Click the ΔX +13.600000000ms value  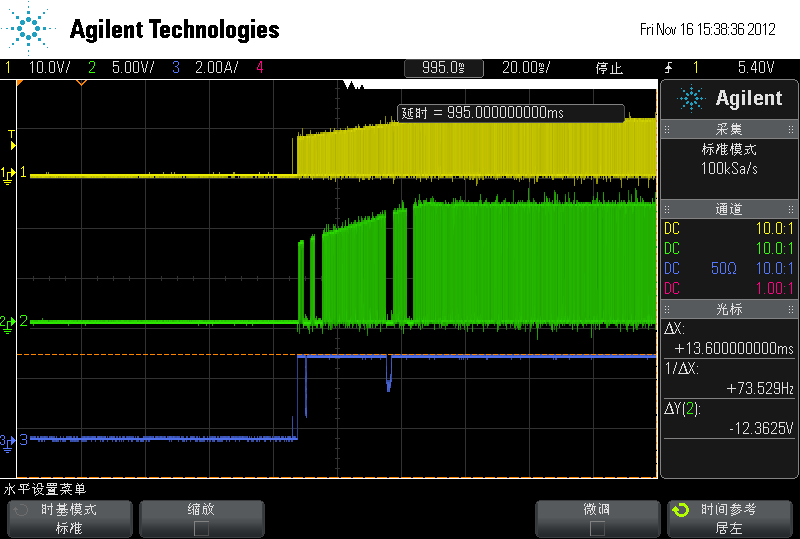[734, 349]
